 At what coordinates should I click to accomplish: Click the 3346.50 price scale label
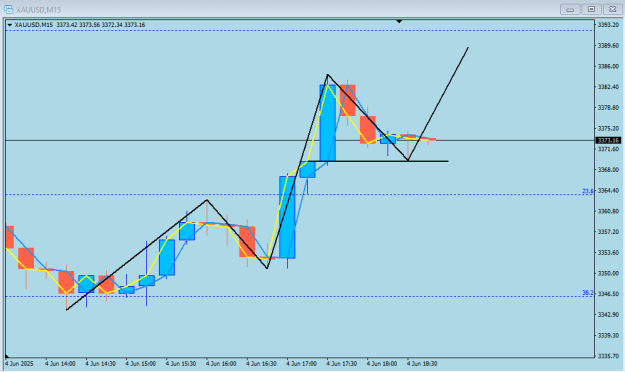click(608, 294)
